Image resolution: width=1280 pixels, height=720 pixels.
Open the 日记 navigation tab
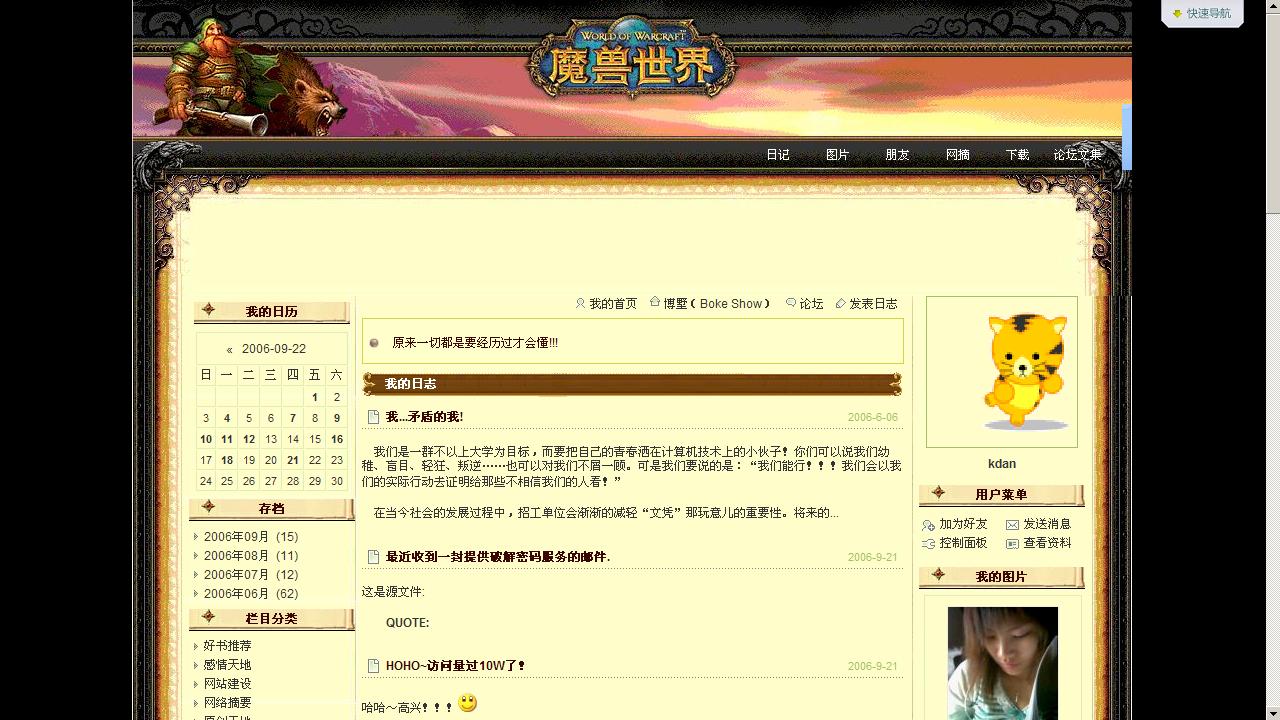tap(778, 155)
